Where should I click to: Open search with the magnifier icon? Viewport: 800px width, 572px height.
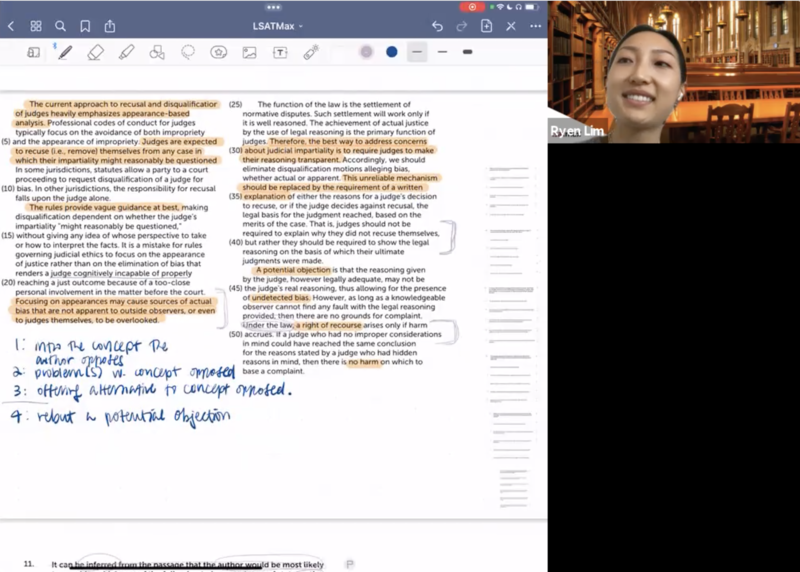coord(61,26)
